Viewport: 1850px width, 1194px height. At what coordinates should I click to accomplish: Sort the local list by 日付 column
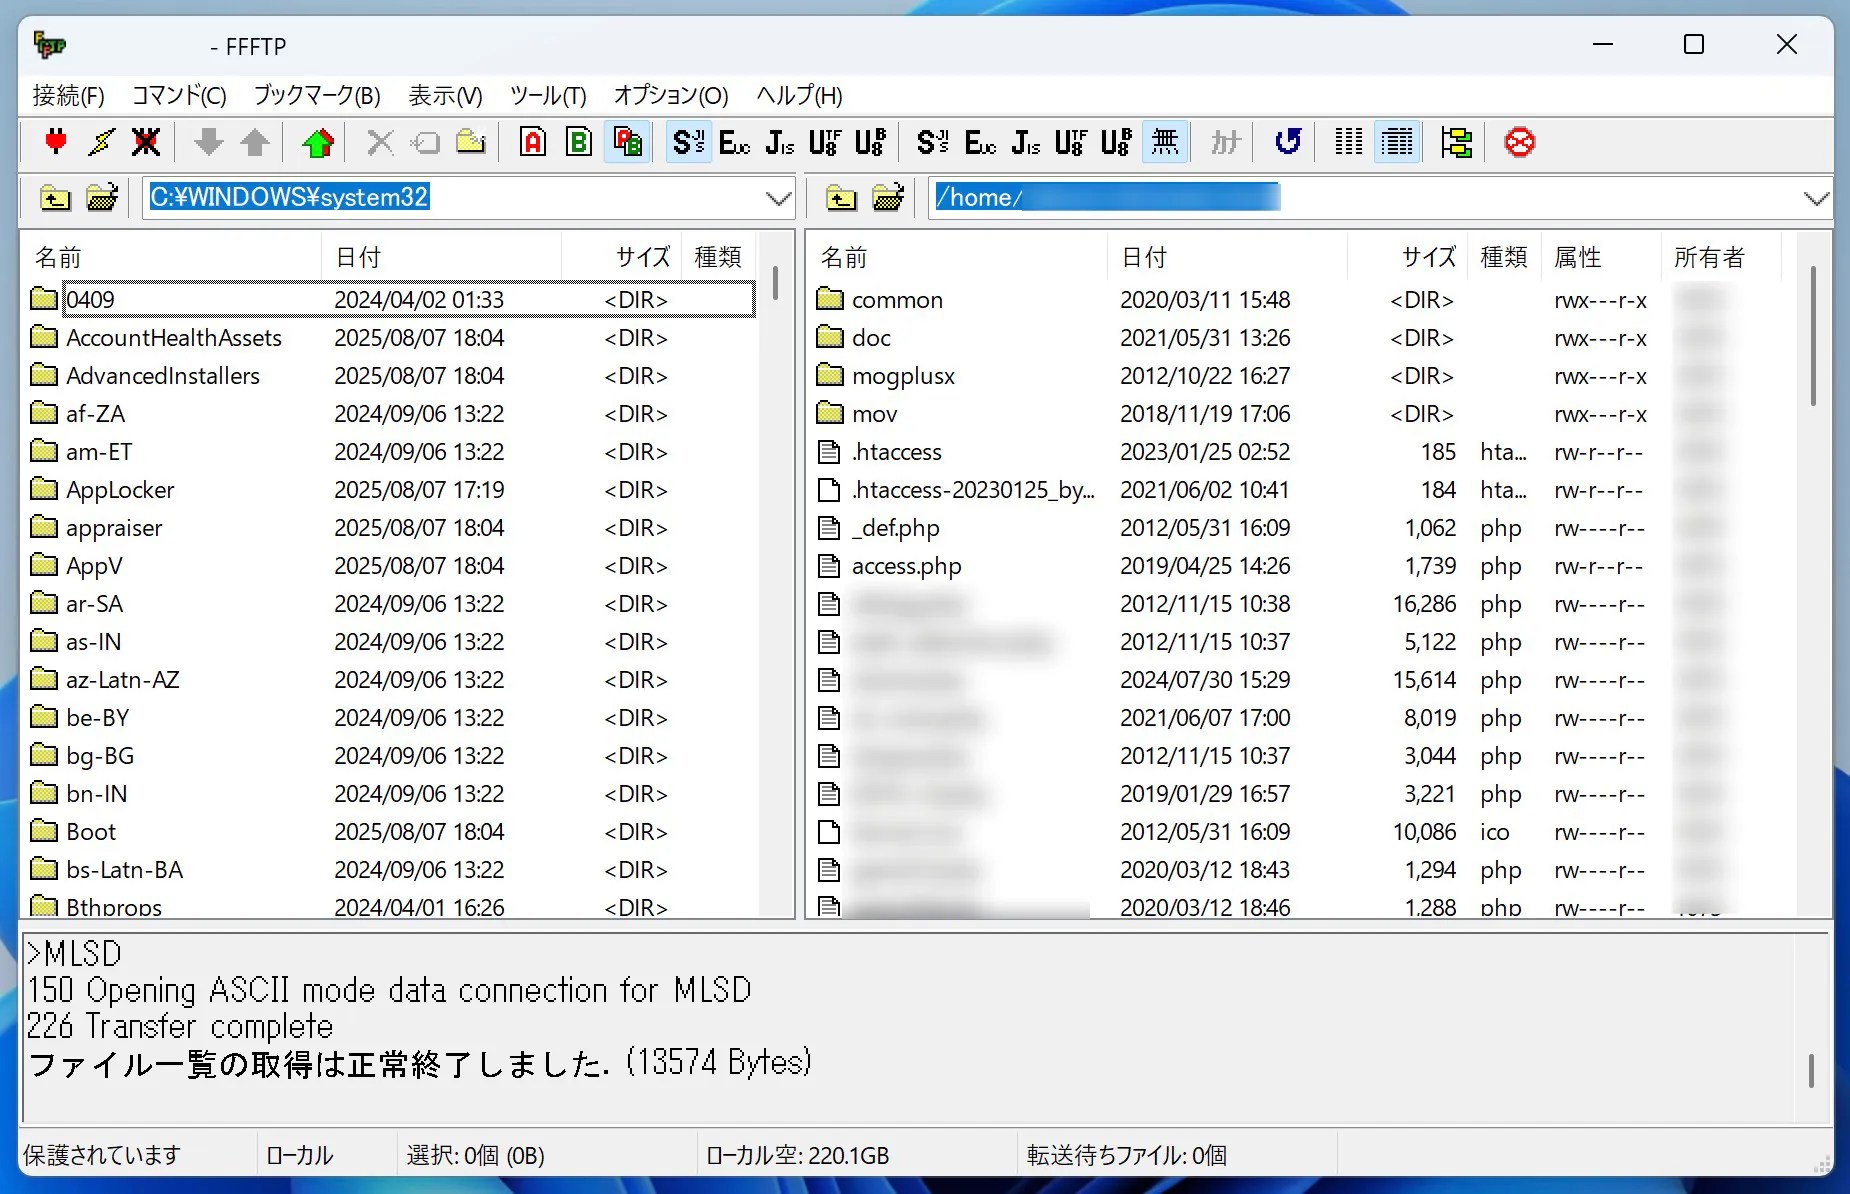pyautogui.click(x=441, y=257)
